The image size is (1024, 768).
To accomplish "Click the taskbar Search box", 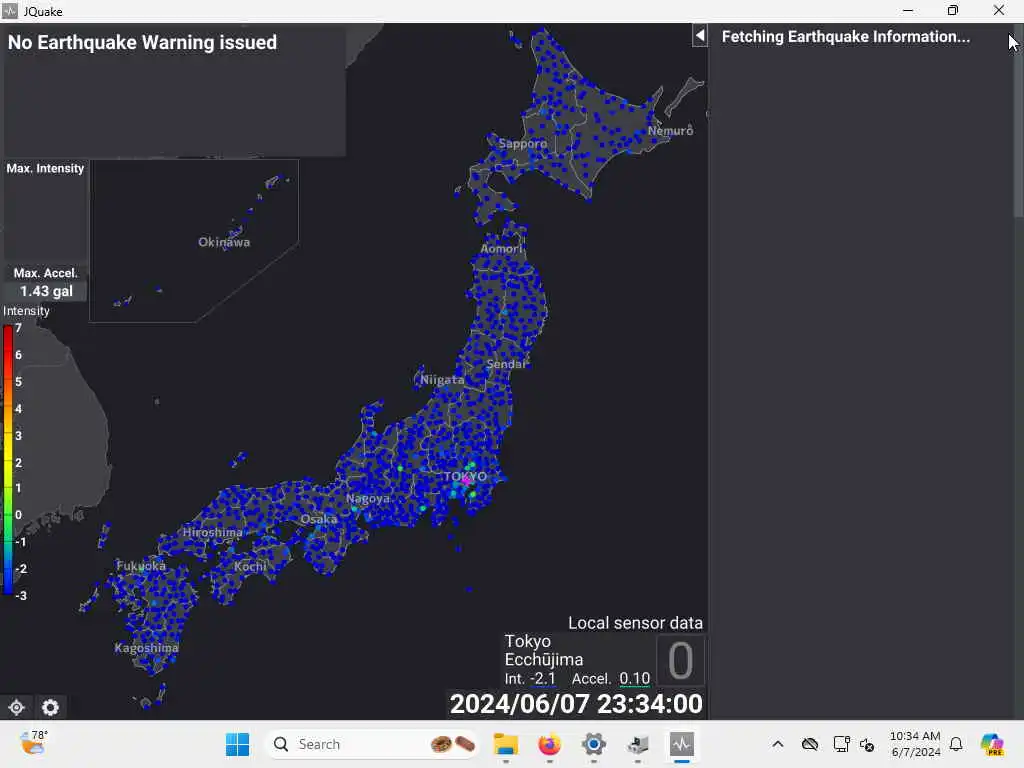I will (373, 744).
